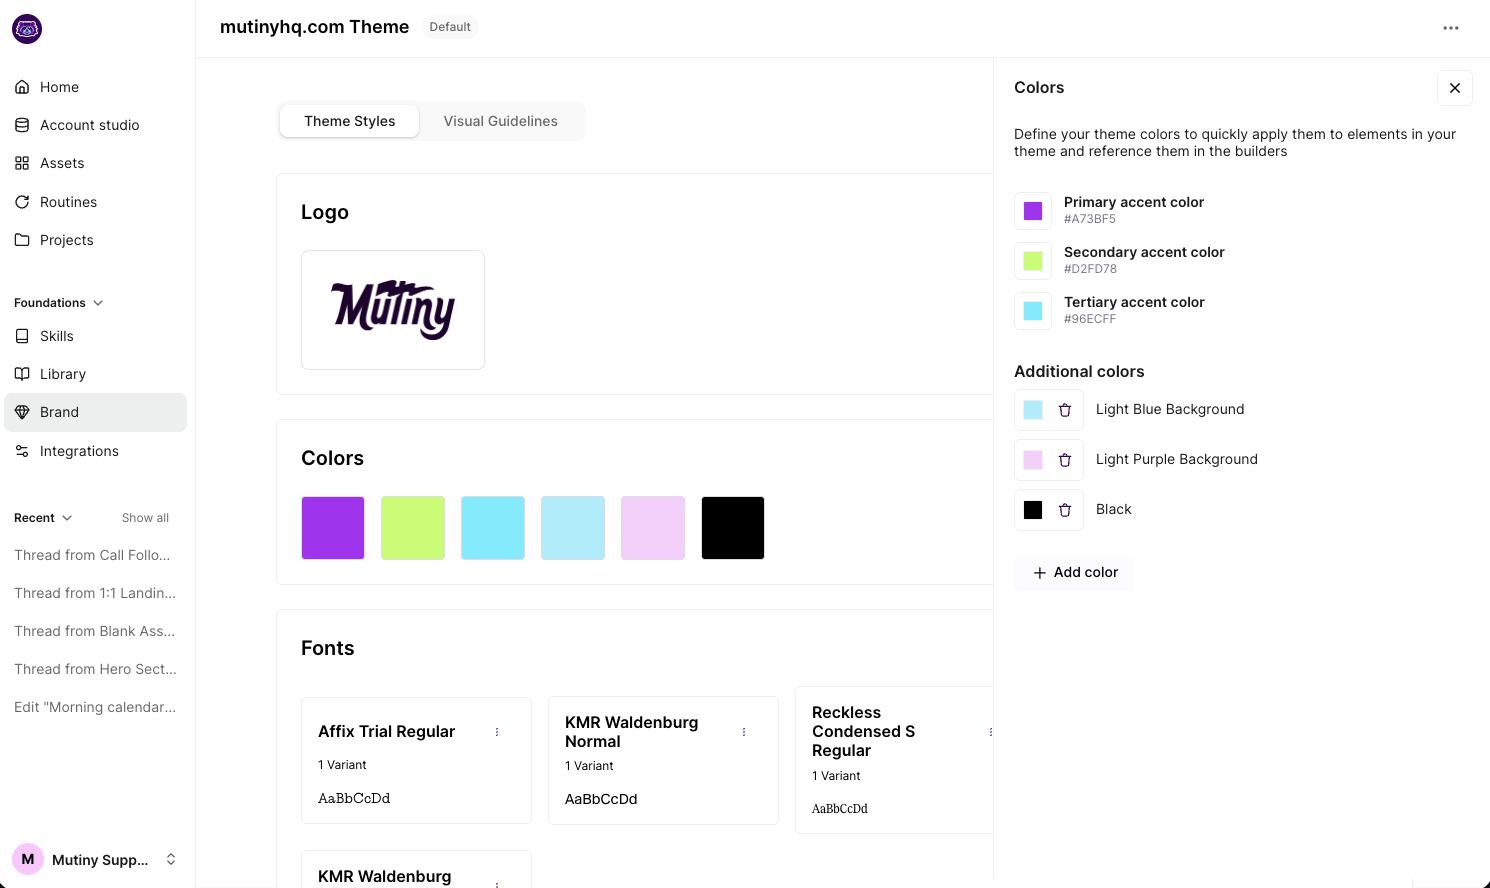Viewport: 1490px width, 888px height.
Task: Open options for Reckless Condensed S Regular
Action: point(990,732)
